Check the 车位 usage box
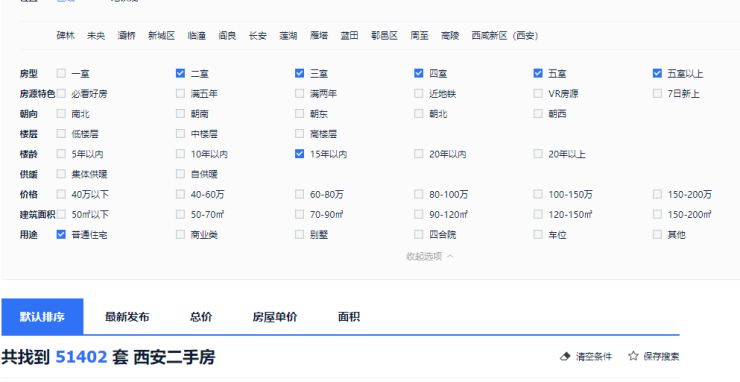 pyautogui.click(x=538, y=234)
